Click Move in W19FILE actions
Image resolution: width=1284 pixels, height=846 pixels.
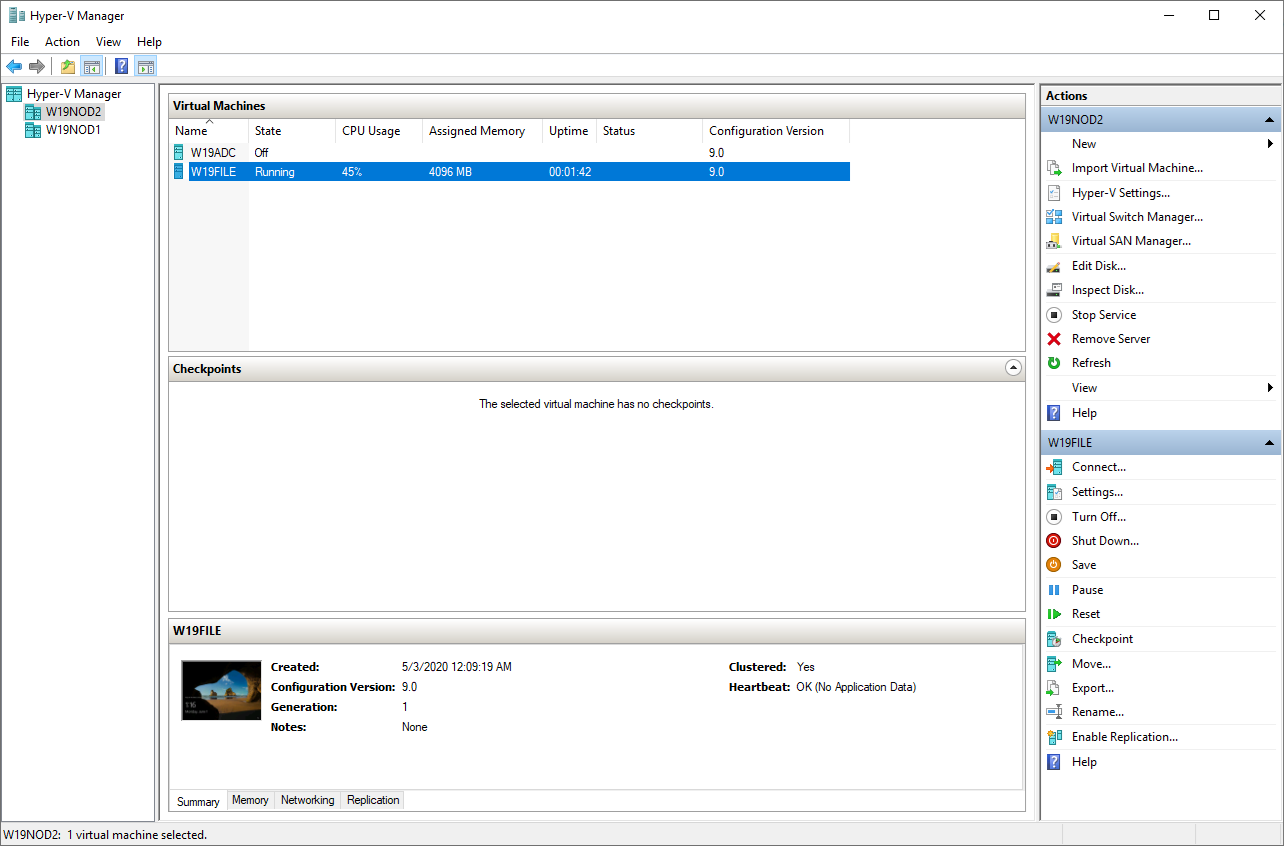(x=1091, y=664)
